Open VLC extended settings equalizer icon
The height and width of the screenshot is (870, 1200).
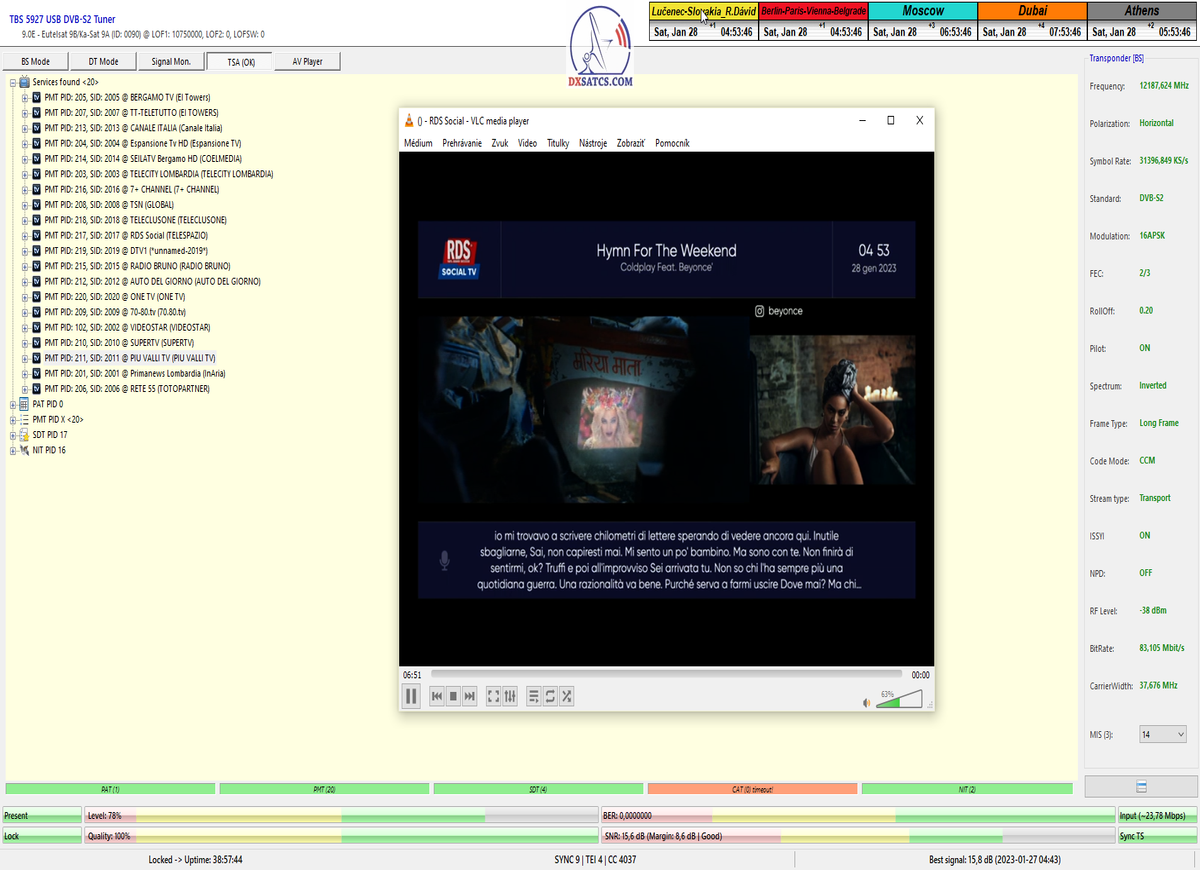pos(510,696)
